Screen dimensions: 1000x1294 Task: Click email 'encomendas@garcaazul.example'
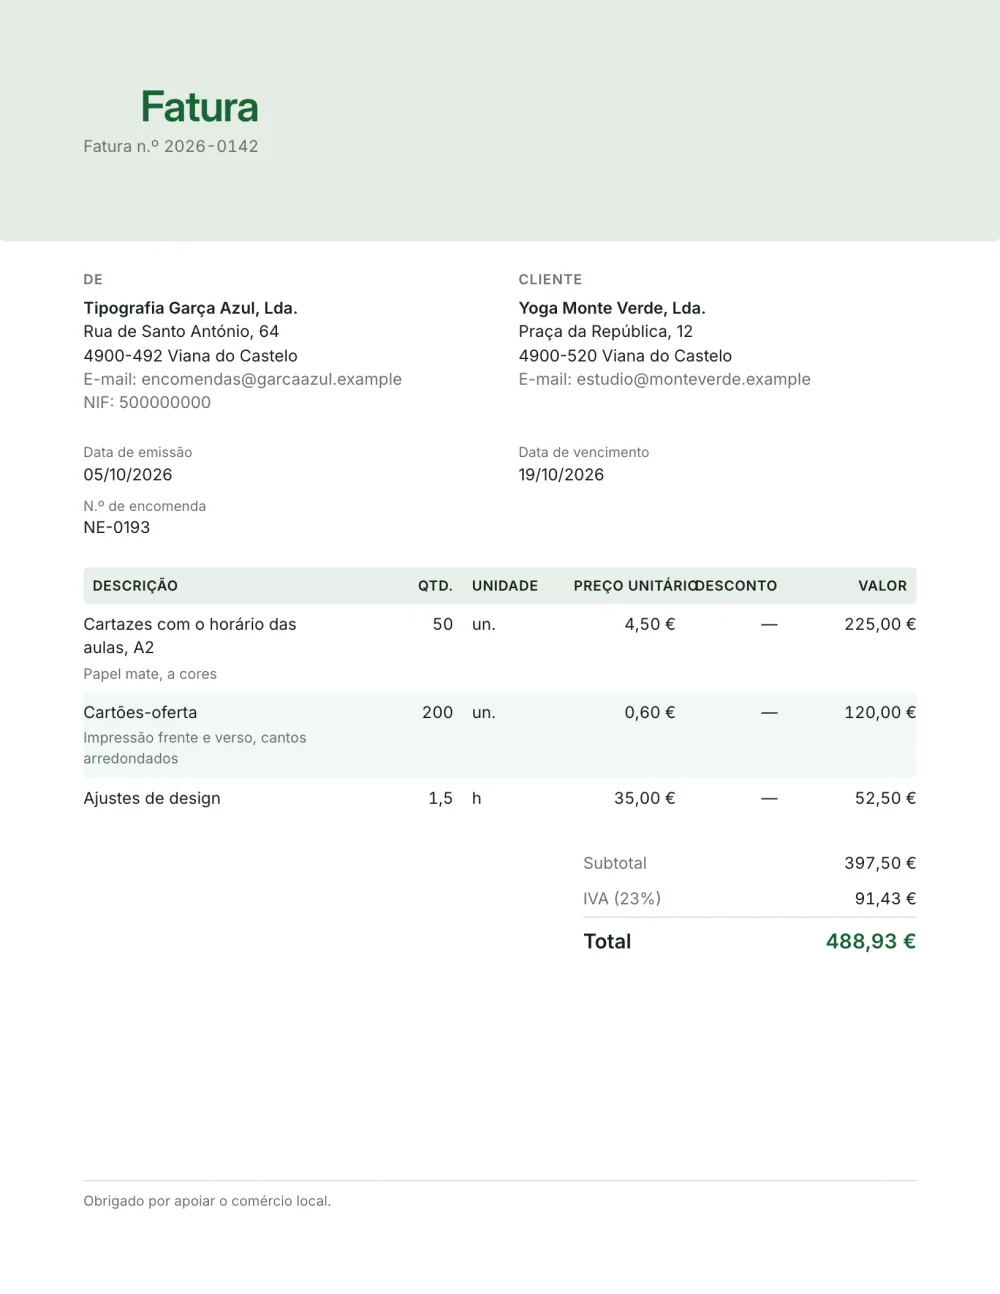[x=272, y=379]
